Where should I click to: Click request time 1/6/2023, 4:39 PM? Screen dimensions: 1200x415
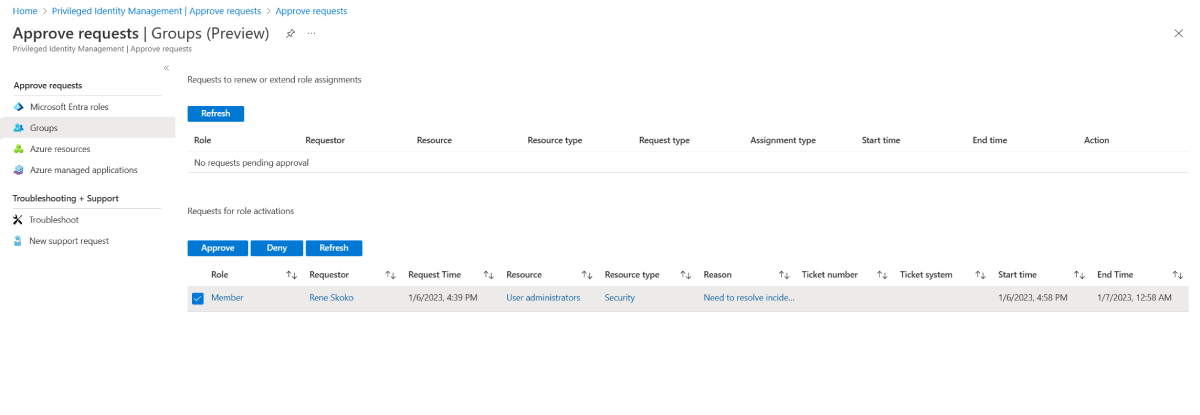click(x=443, y=298)
